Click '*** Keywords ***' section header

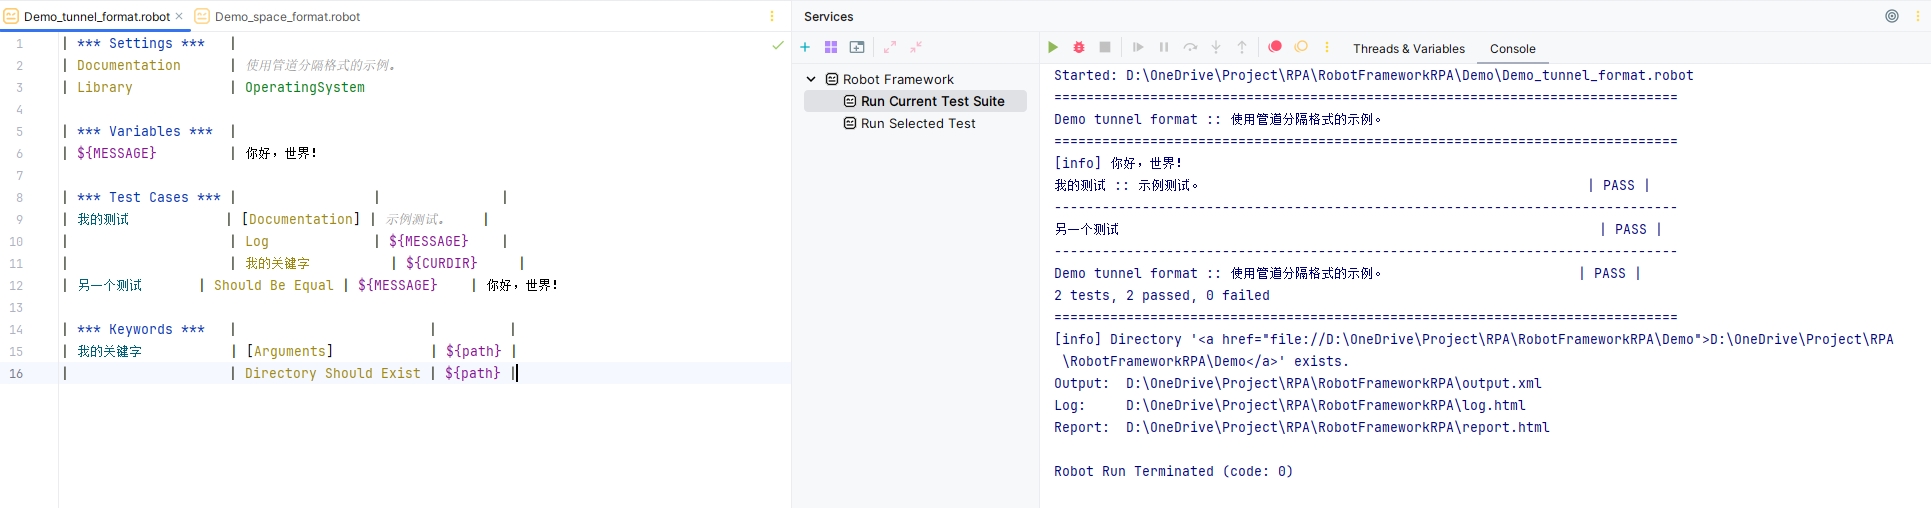pyautogui.click(x=141, y=329)
